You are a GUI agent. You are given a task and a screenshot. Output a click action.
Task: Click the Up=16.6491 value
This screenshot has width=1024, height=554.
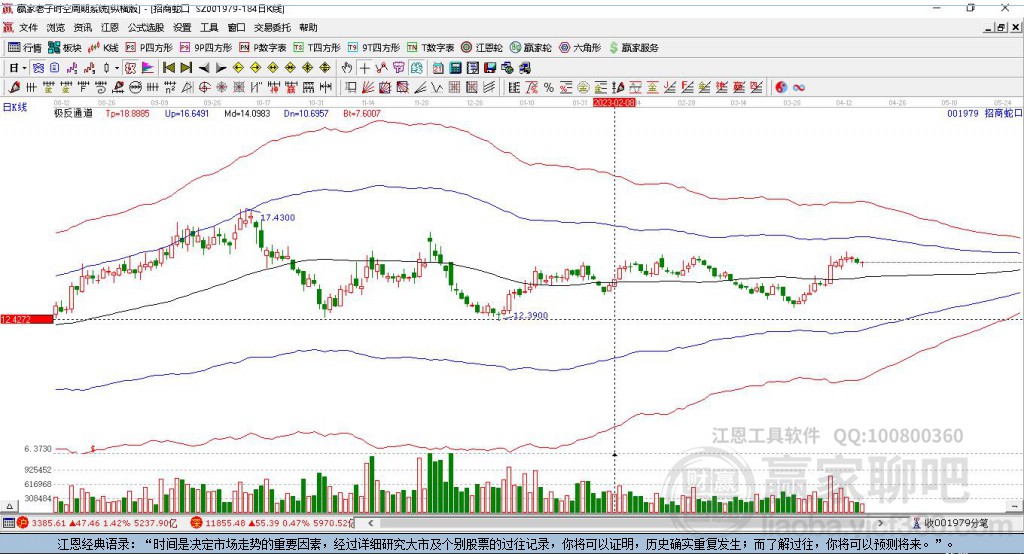coord(187,113)
